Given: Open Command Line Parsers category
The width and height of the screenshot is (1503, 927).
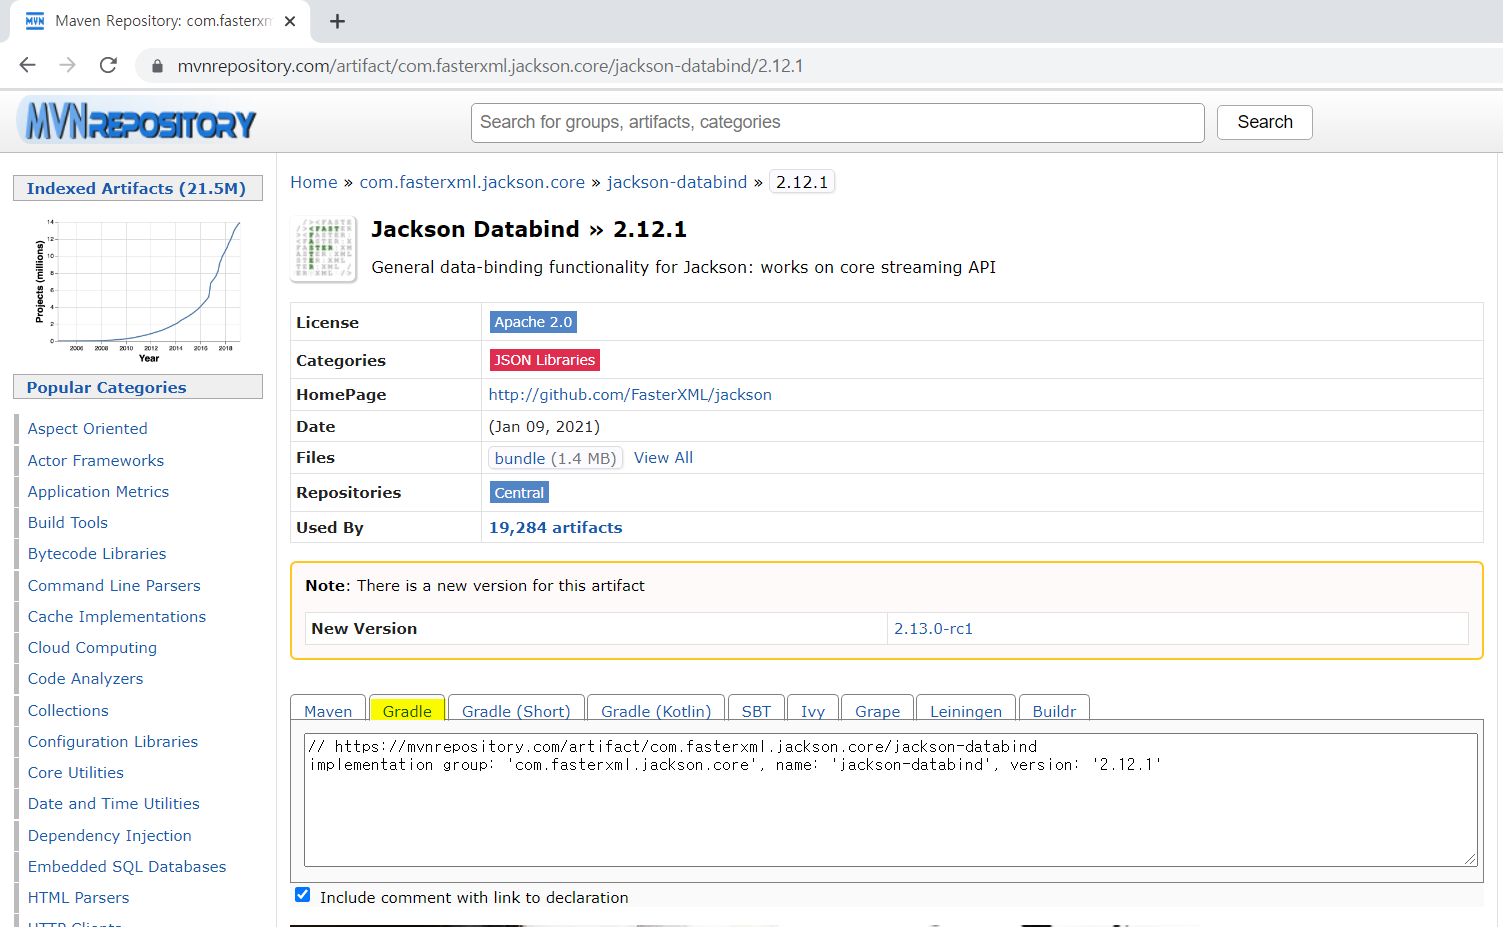Looking at the screenshot, I should [114, 585].
